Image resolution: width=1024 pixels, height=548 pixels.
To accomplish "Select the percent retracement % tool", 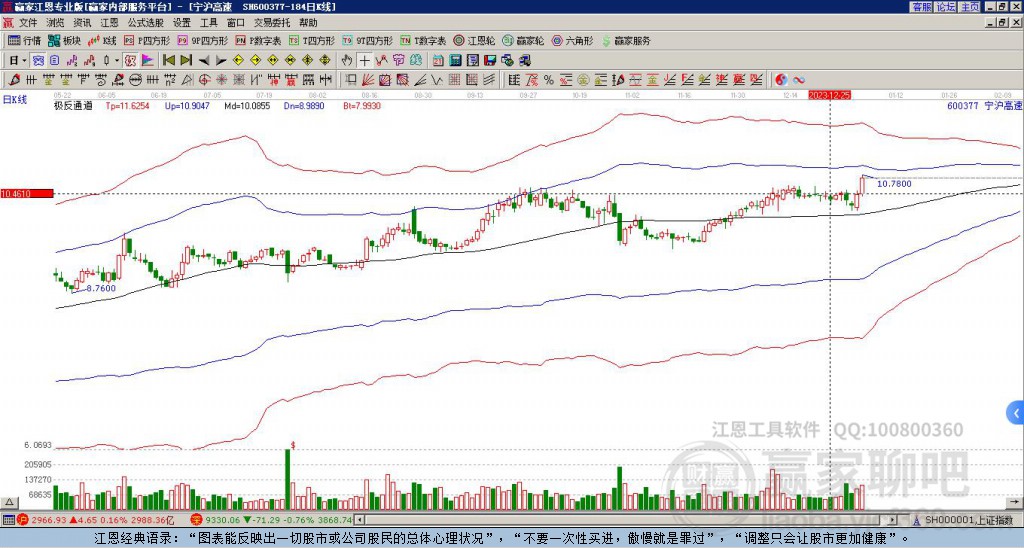I will (x=549, y=80).
